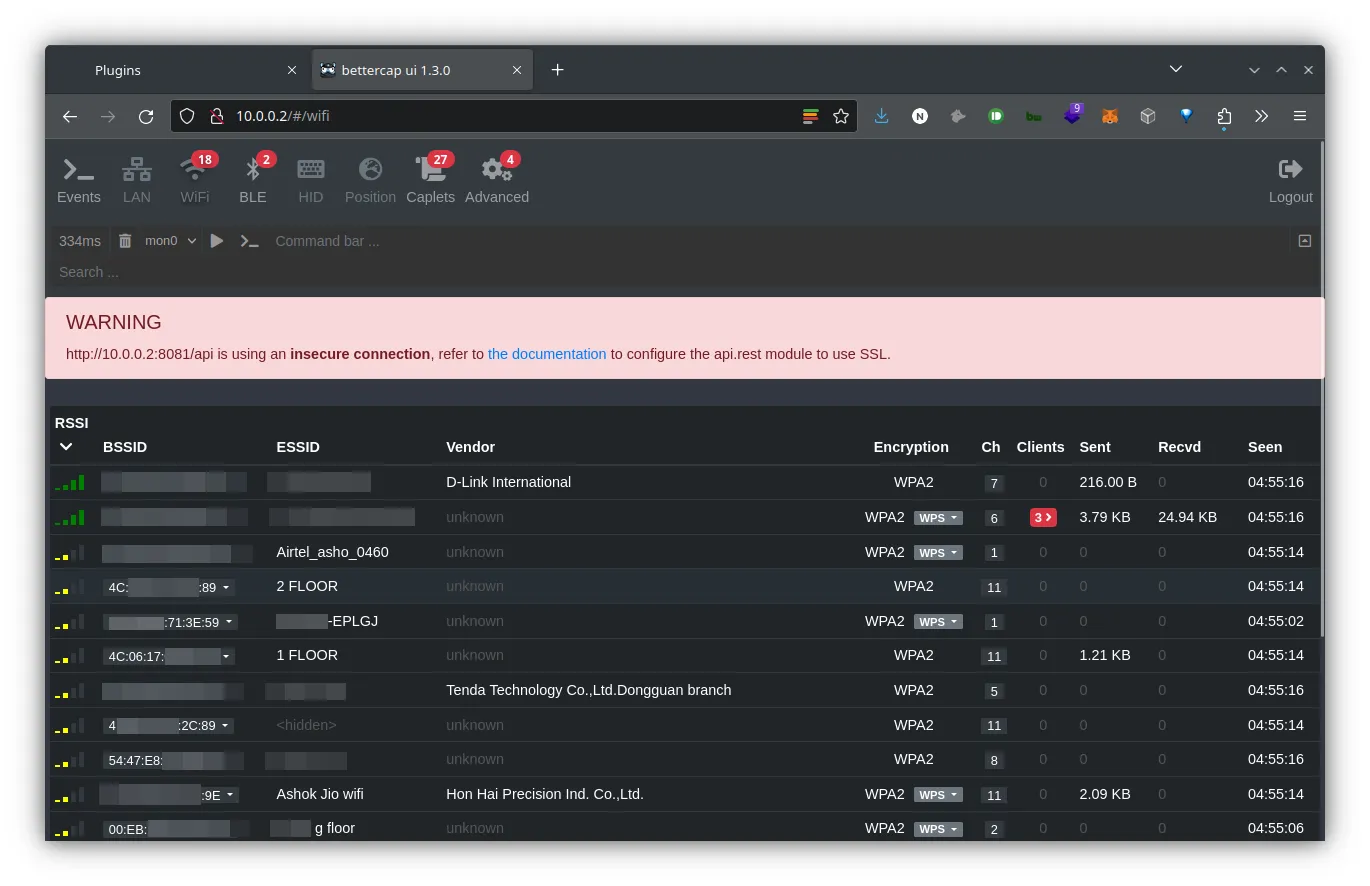Go back in browser history
Image resolution: width=1370 pixels, height=886 pixels.
[70, 116]
